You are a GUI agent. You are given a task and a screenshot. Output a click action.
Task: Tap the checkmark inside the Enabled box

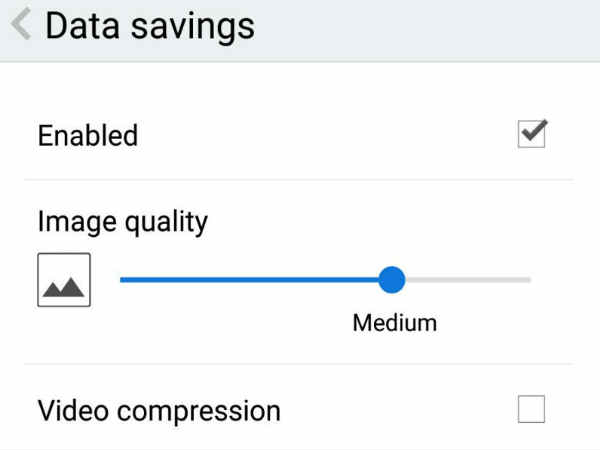pyautogui.click(x=535, y=130)
